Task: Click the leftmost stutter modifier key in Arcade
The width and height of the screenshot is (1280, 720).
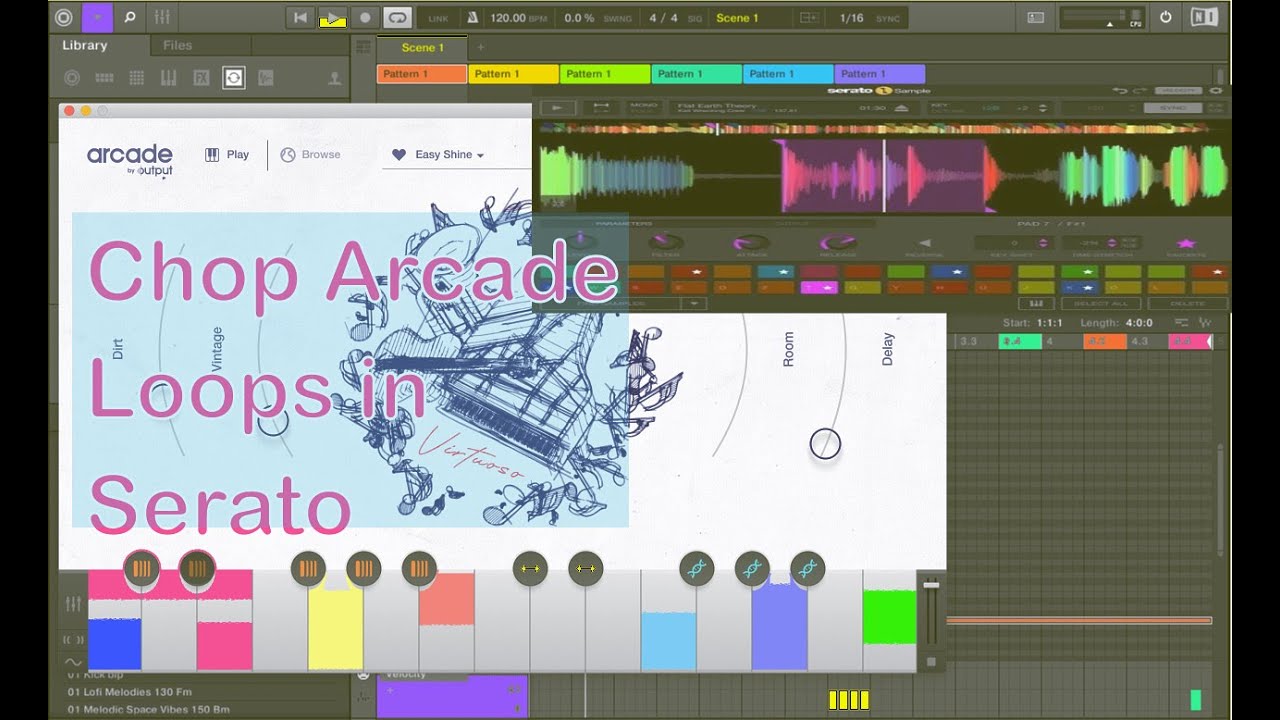Action: (142, 569)
